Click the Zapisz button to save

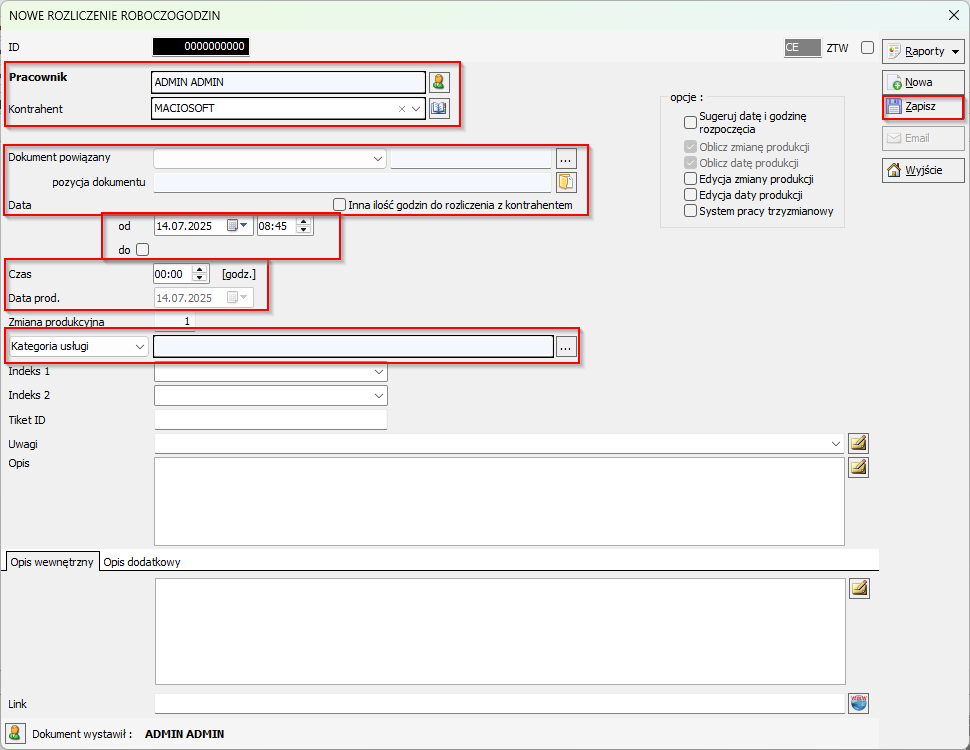coord(922,106)
